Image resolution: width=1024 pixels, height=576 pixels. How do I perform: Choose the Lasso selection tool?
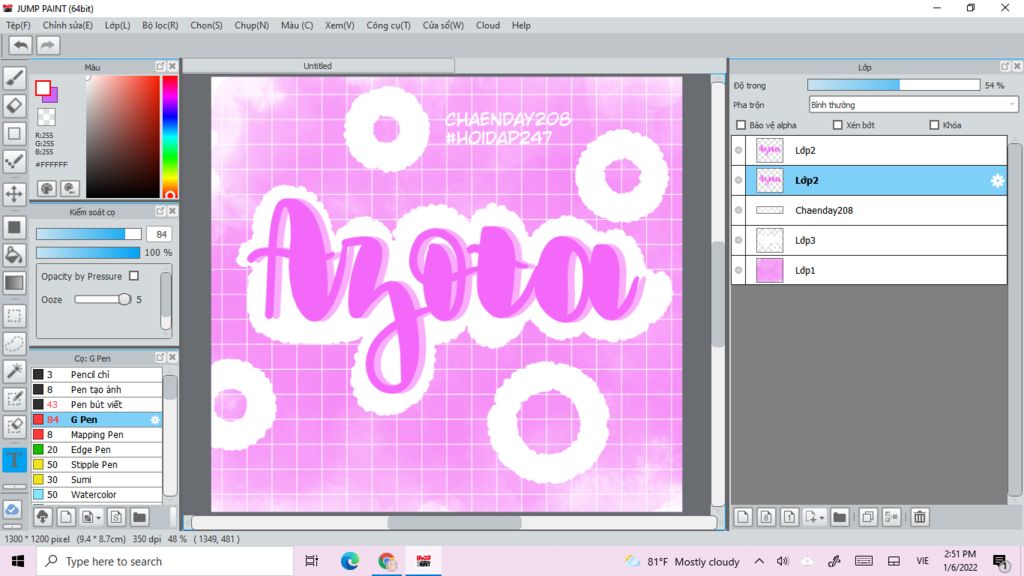14,344
